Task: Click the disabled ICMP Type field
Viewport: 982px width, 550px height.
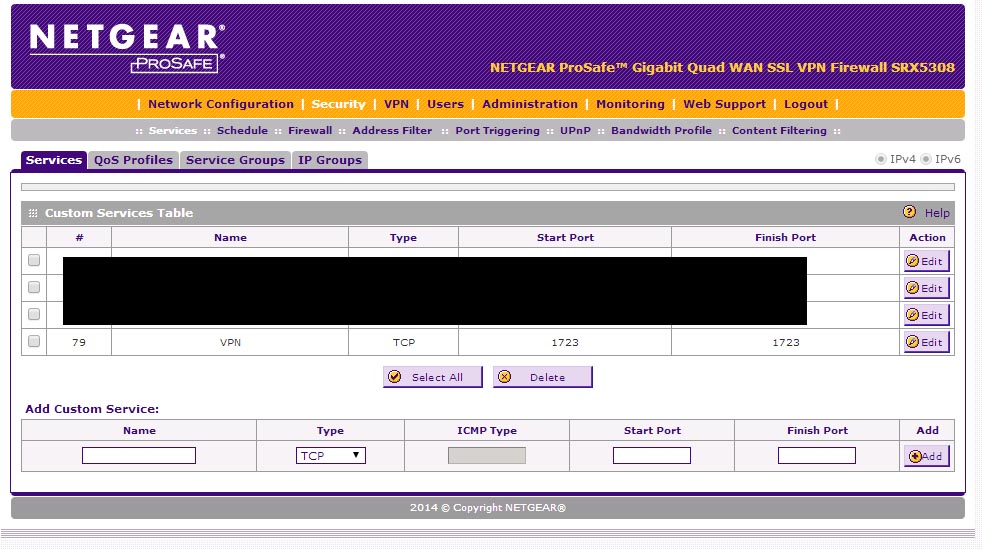Action: [x=487, y=455]
